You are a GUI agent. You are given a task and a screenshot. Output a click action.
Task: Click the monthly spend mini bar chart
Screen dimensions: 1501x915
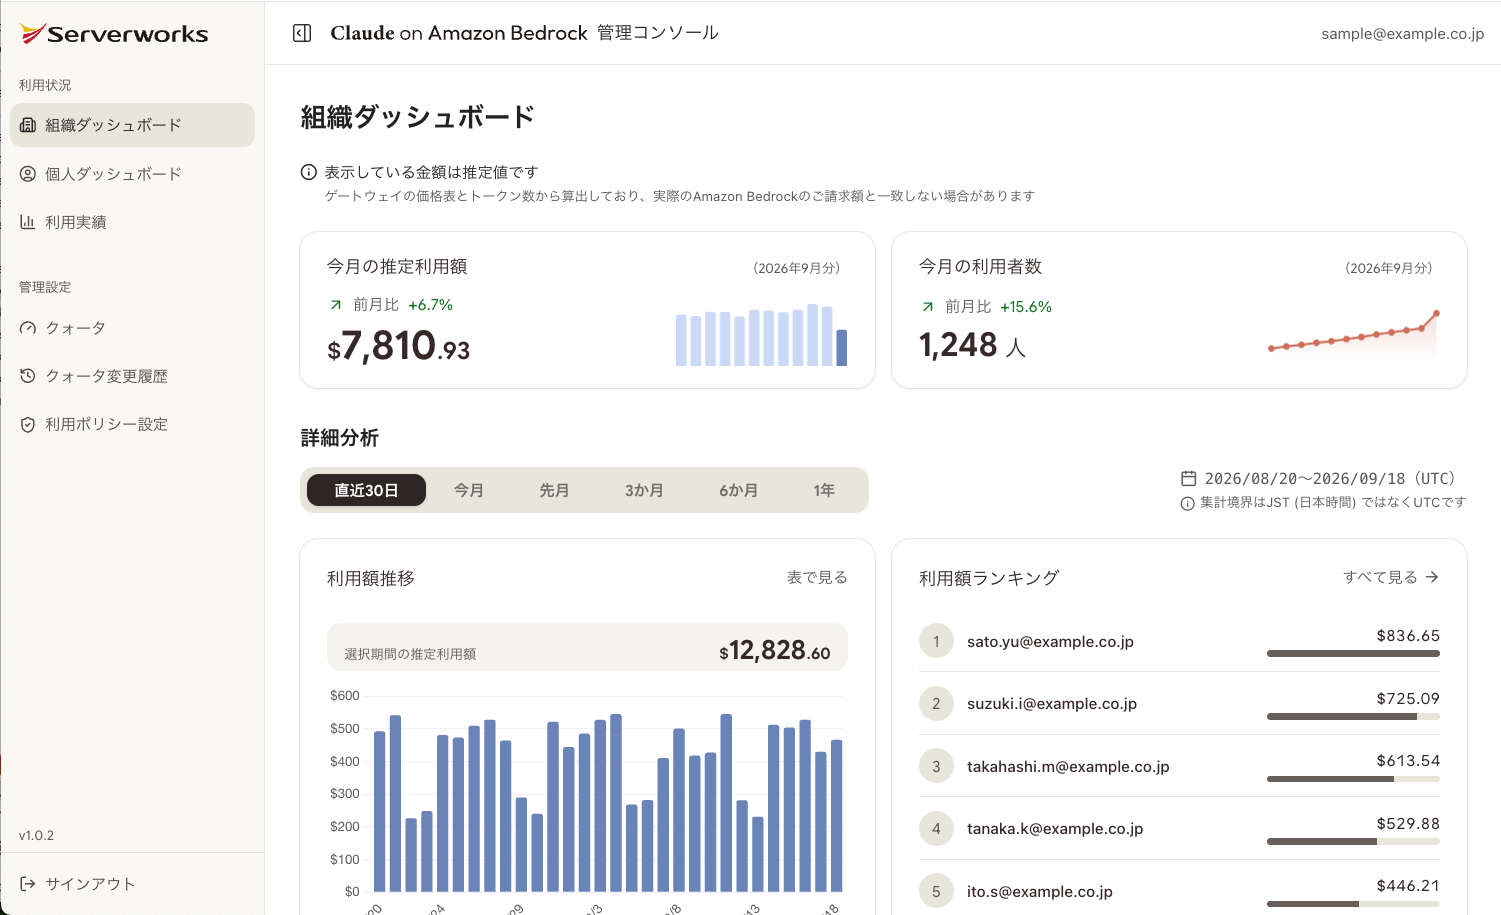tap(761, 335)
